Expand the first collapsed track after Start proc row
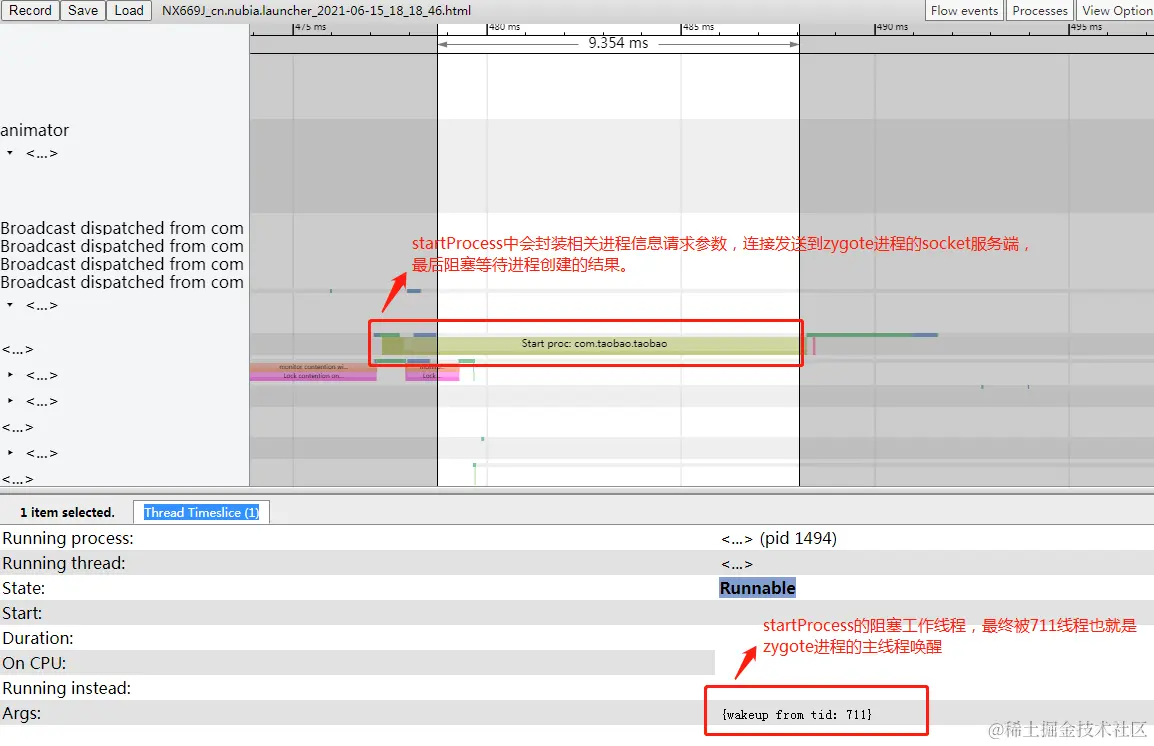The height and width of the screenshot is (746, 1154). click(10, 375)
